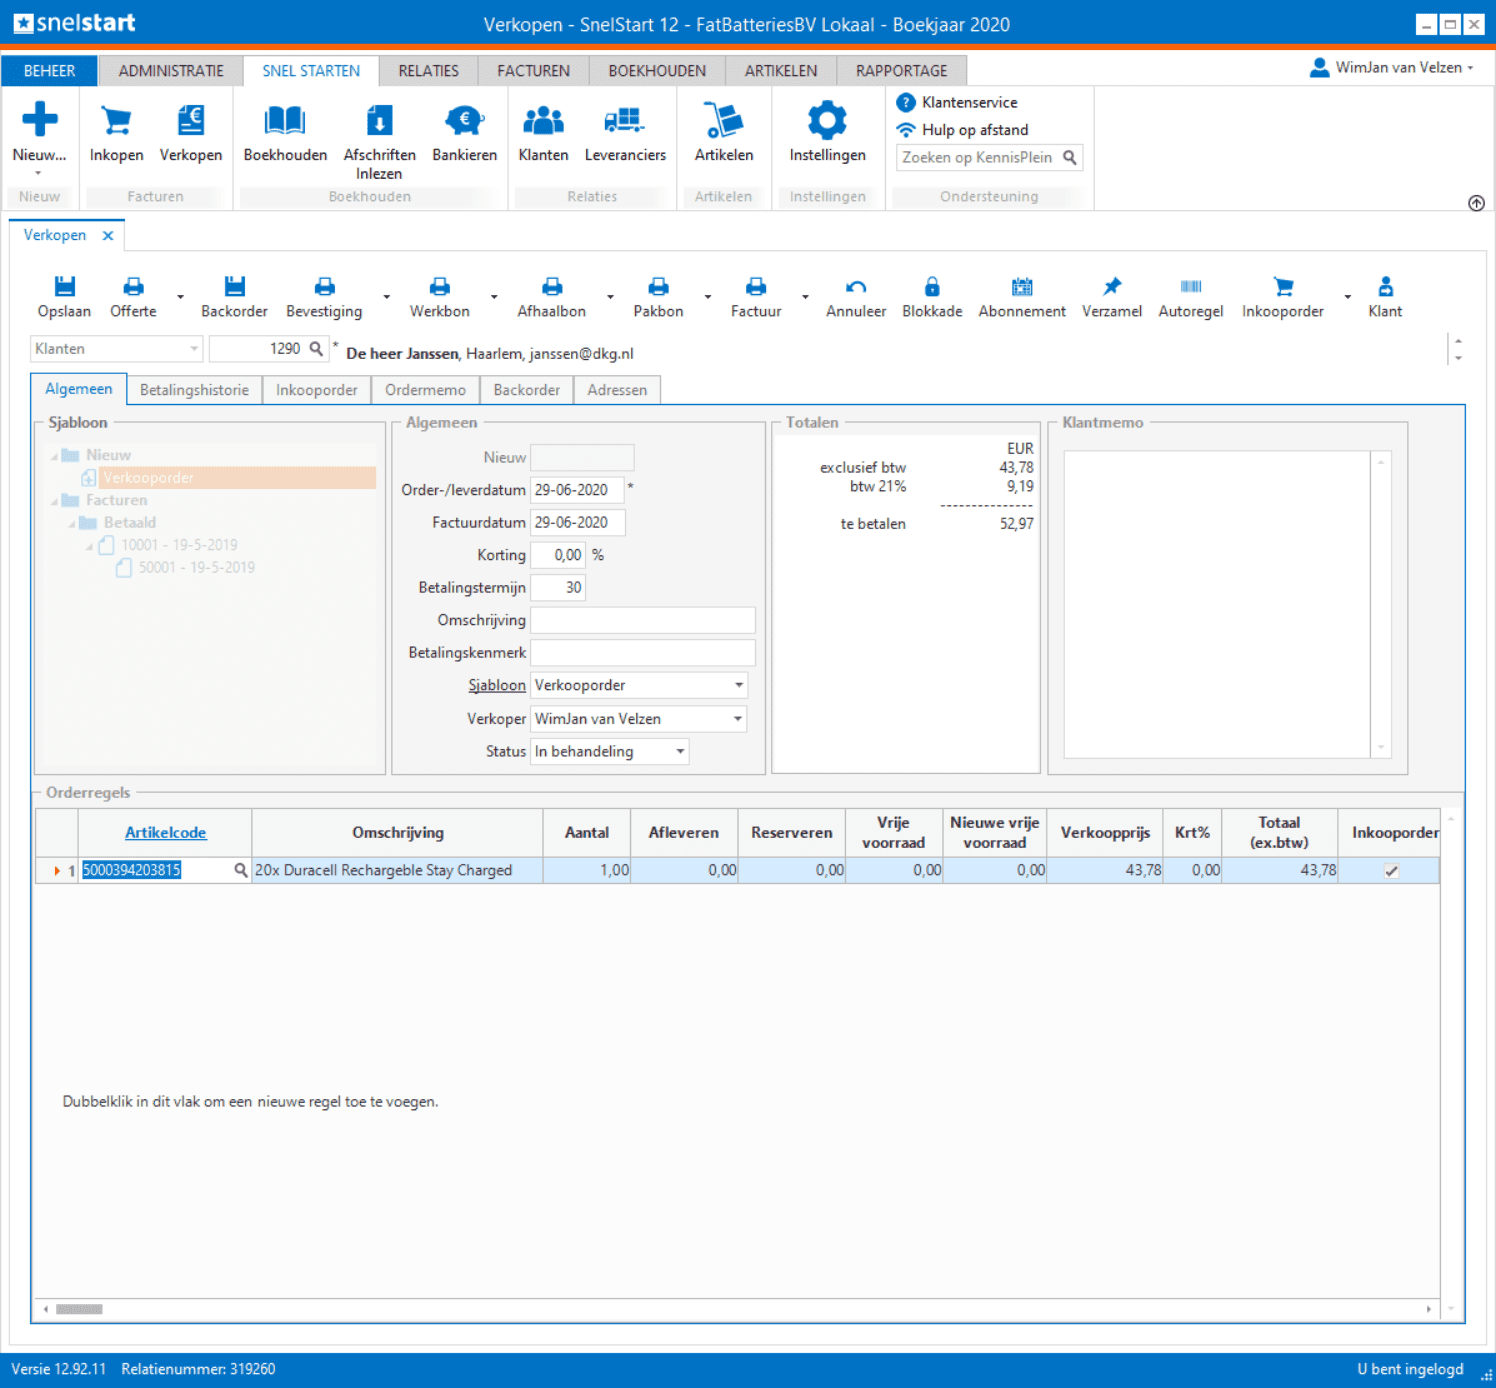Click Inkooporder cart toolbar icon
The height and width of the screenshot is (1388, 1496).
click(x=1283, y=287)
